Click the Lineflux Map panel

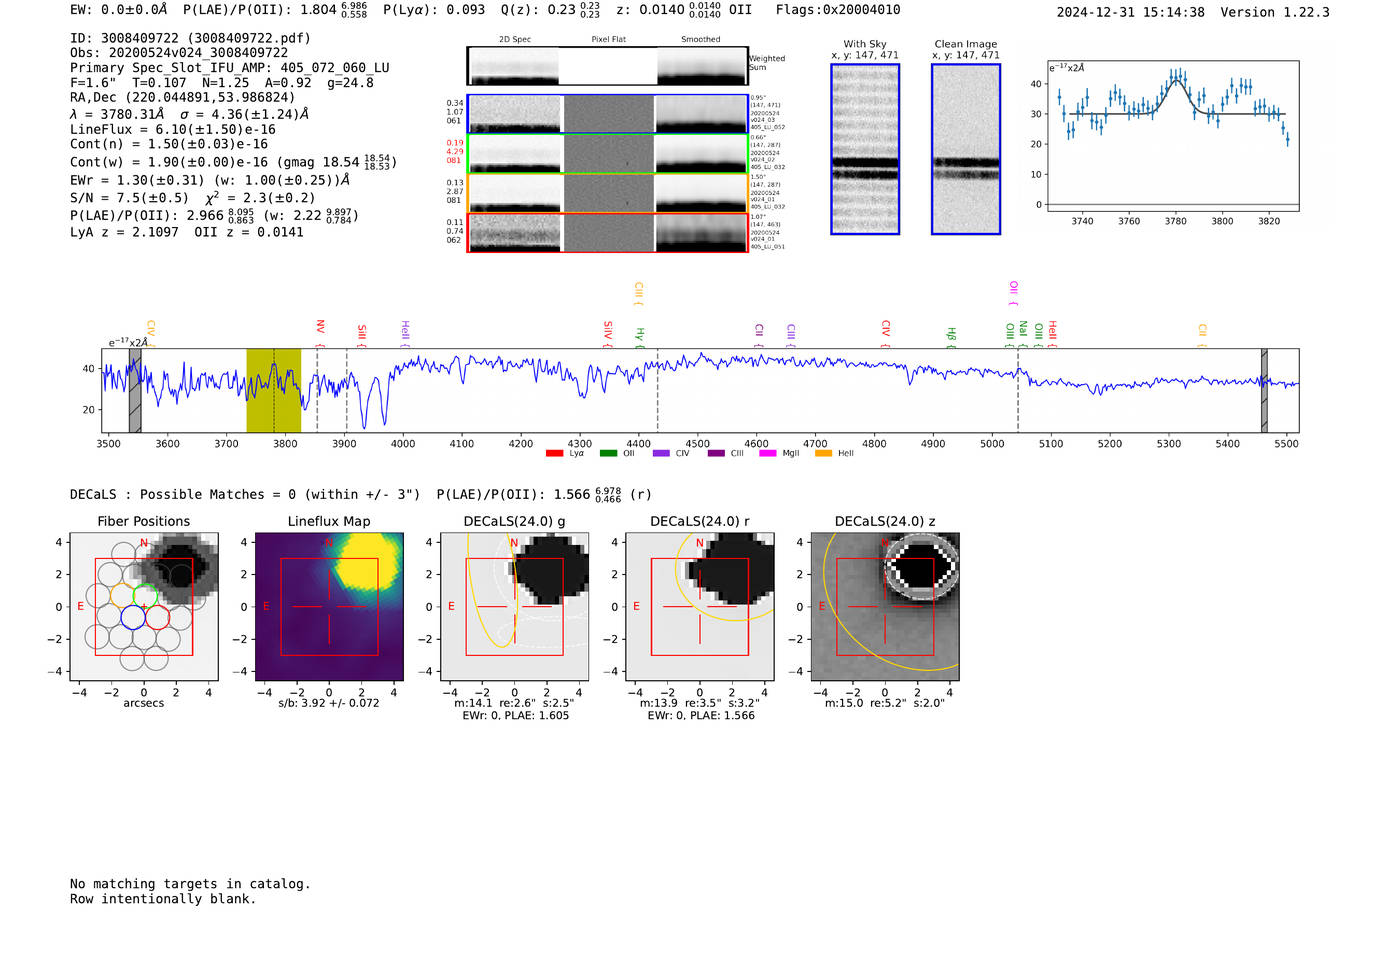coord(329,607)
